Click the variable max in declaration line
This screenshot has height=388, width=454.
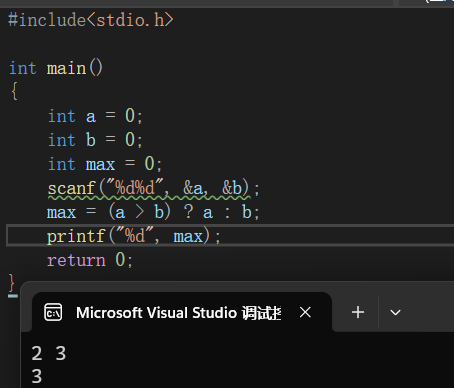tap(100, 164)
